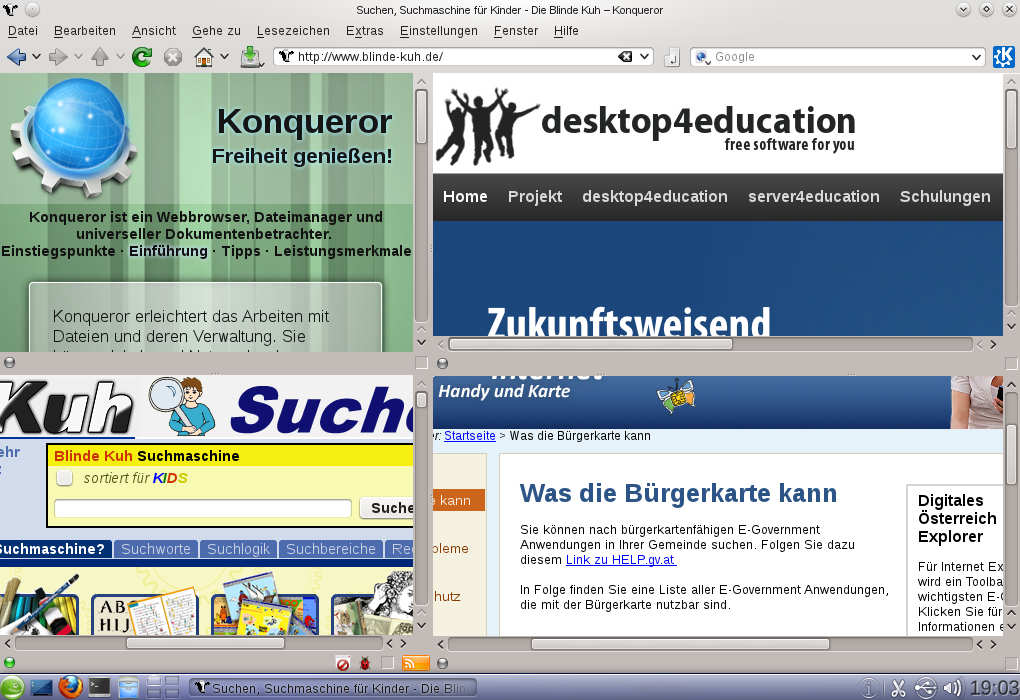Click the bookmark icon beside the address bar
Image resolution: width=1020 pixels, height=700 pixels.
[x=672, y=57]
